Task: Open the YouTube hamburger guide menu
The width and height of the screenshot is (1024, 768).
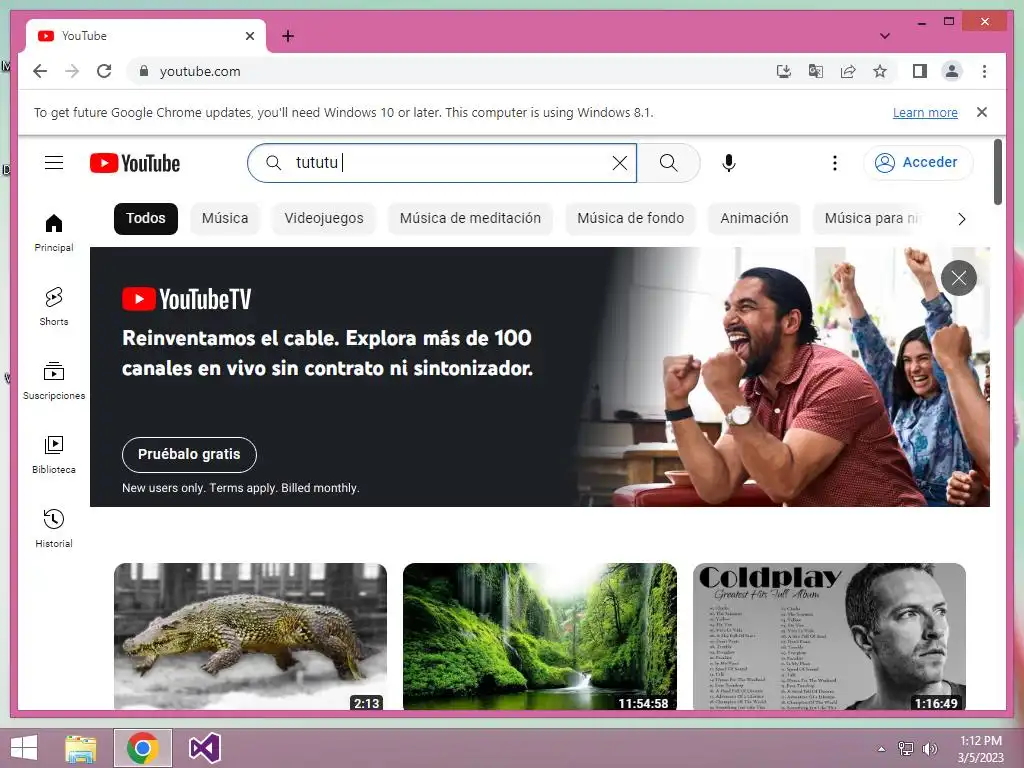Action: point(54,163)
